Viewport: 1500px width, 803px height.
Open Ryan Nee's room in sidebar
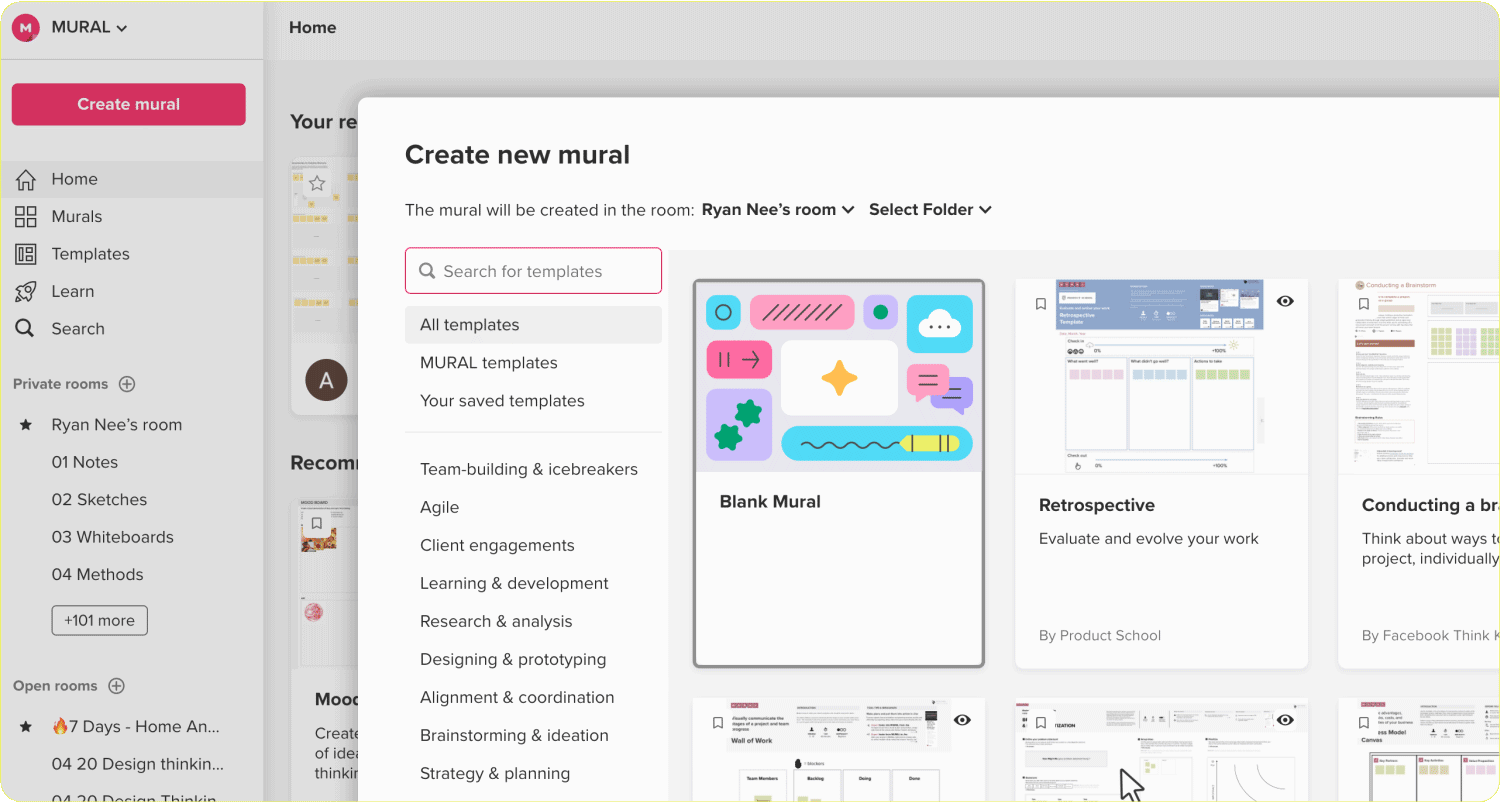pyautogui.click(x=117, y=425)
